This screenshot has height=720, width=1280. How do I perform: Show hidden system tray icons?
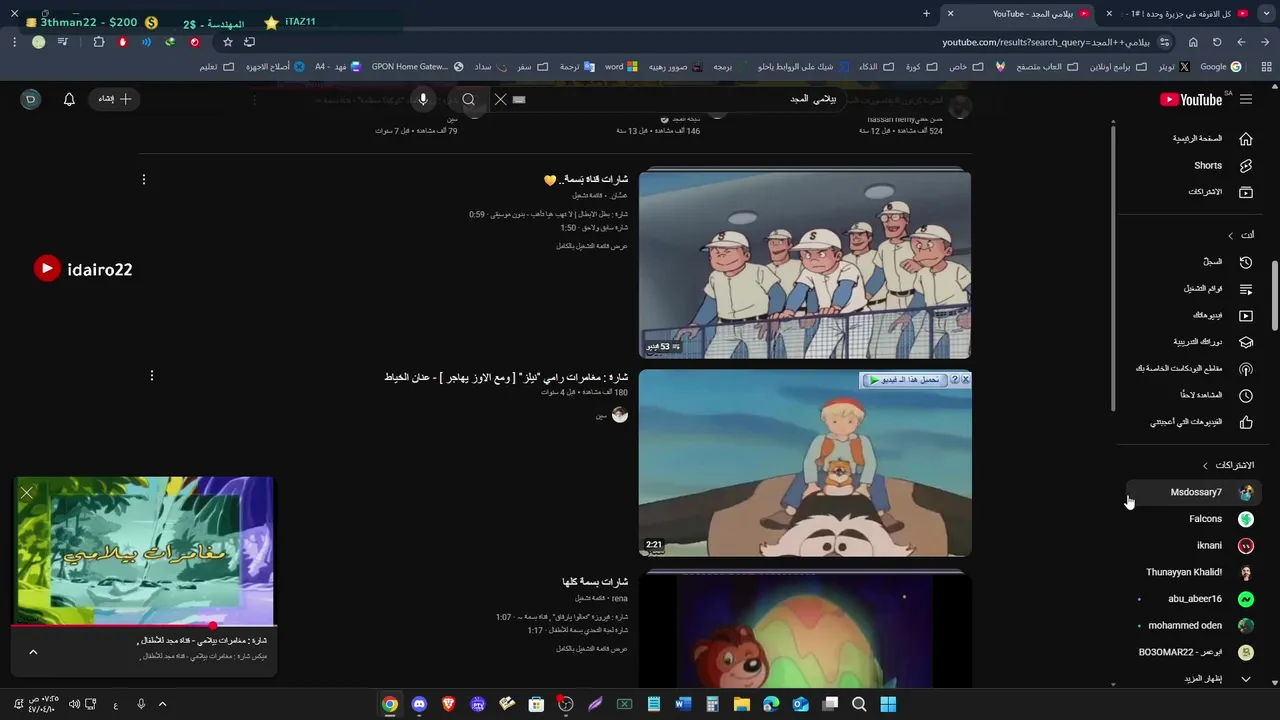pyautogui.click(x=163, y=704)
